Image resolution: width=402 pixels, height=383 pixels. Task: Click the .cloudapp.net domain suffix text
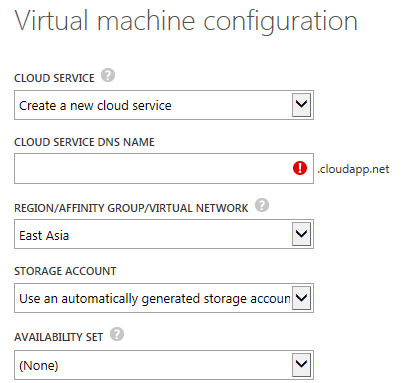353,169
